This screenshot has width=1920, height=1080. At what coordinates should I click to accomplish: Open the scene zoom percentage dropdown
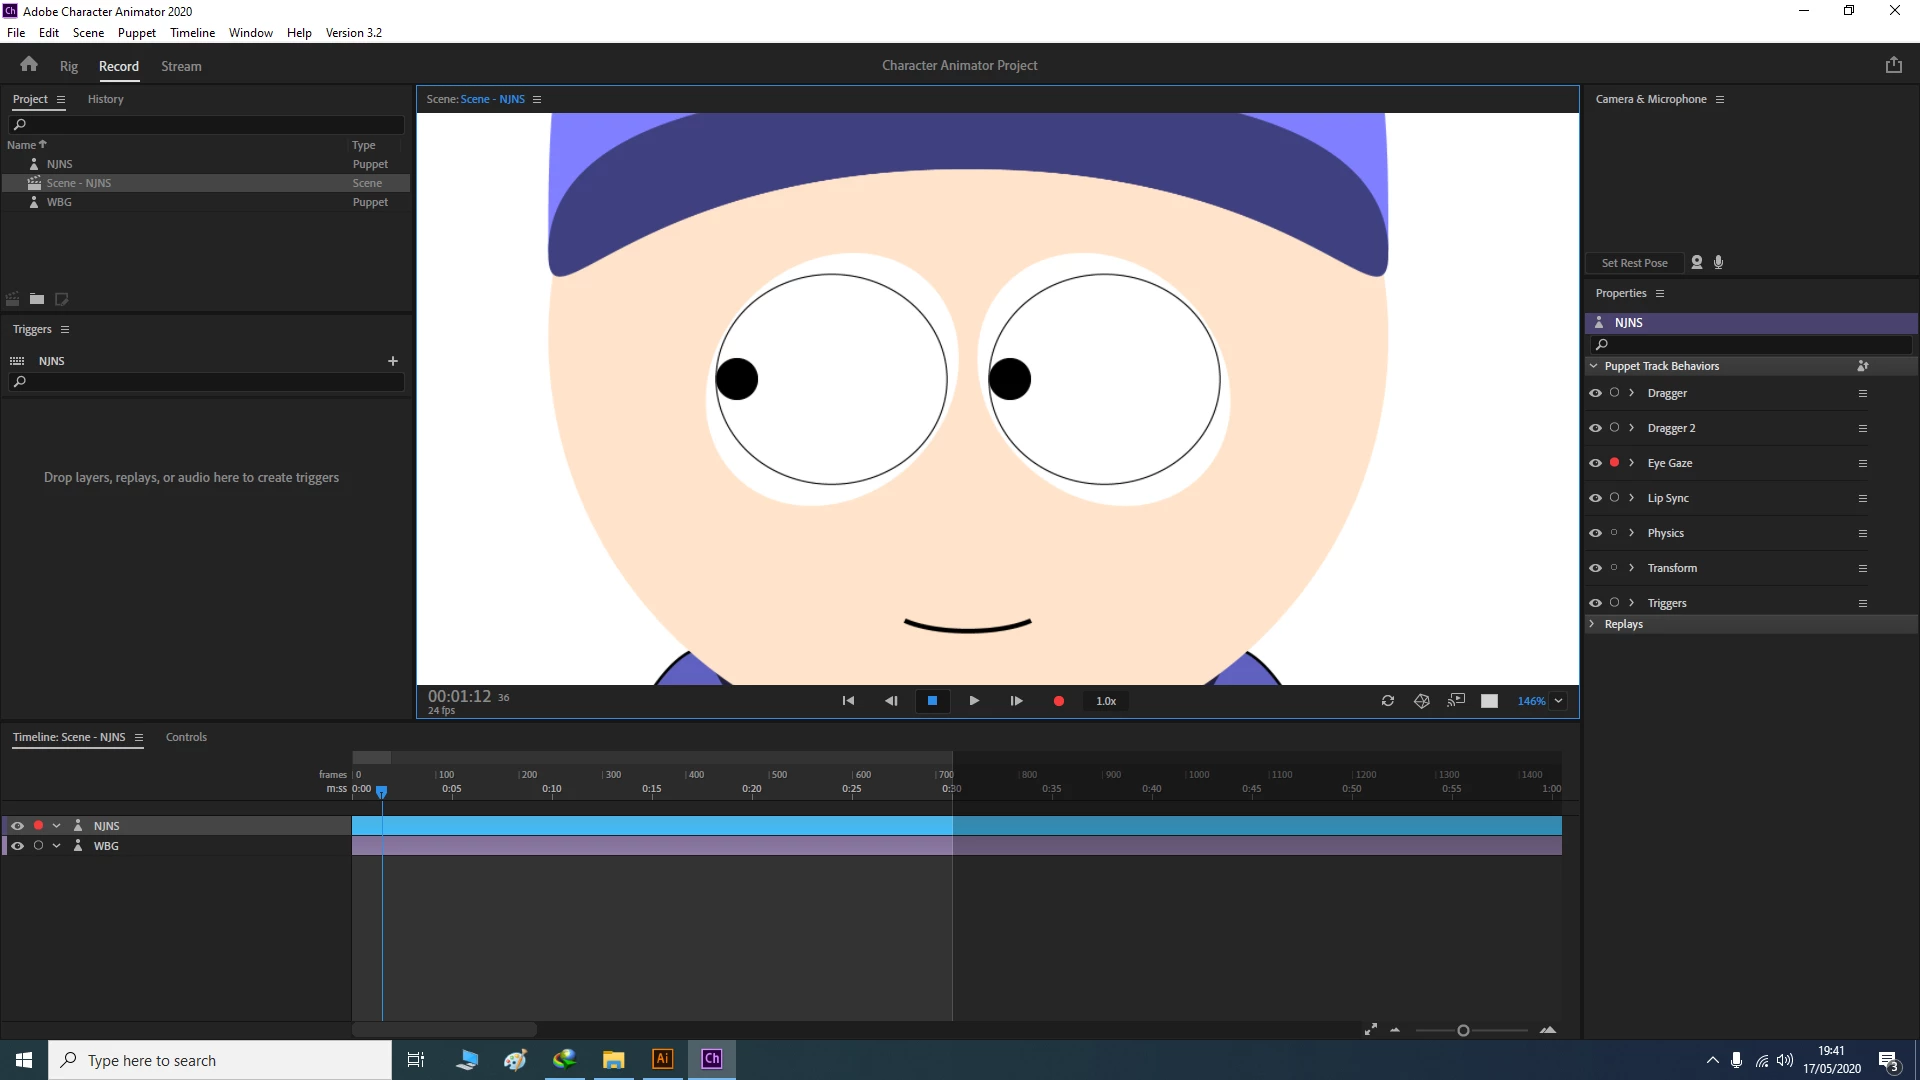(x=1558, y=701)
